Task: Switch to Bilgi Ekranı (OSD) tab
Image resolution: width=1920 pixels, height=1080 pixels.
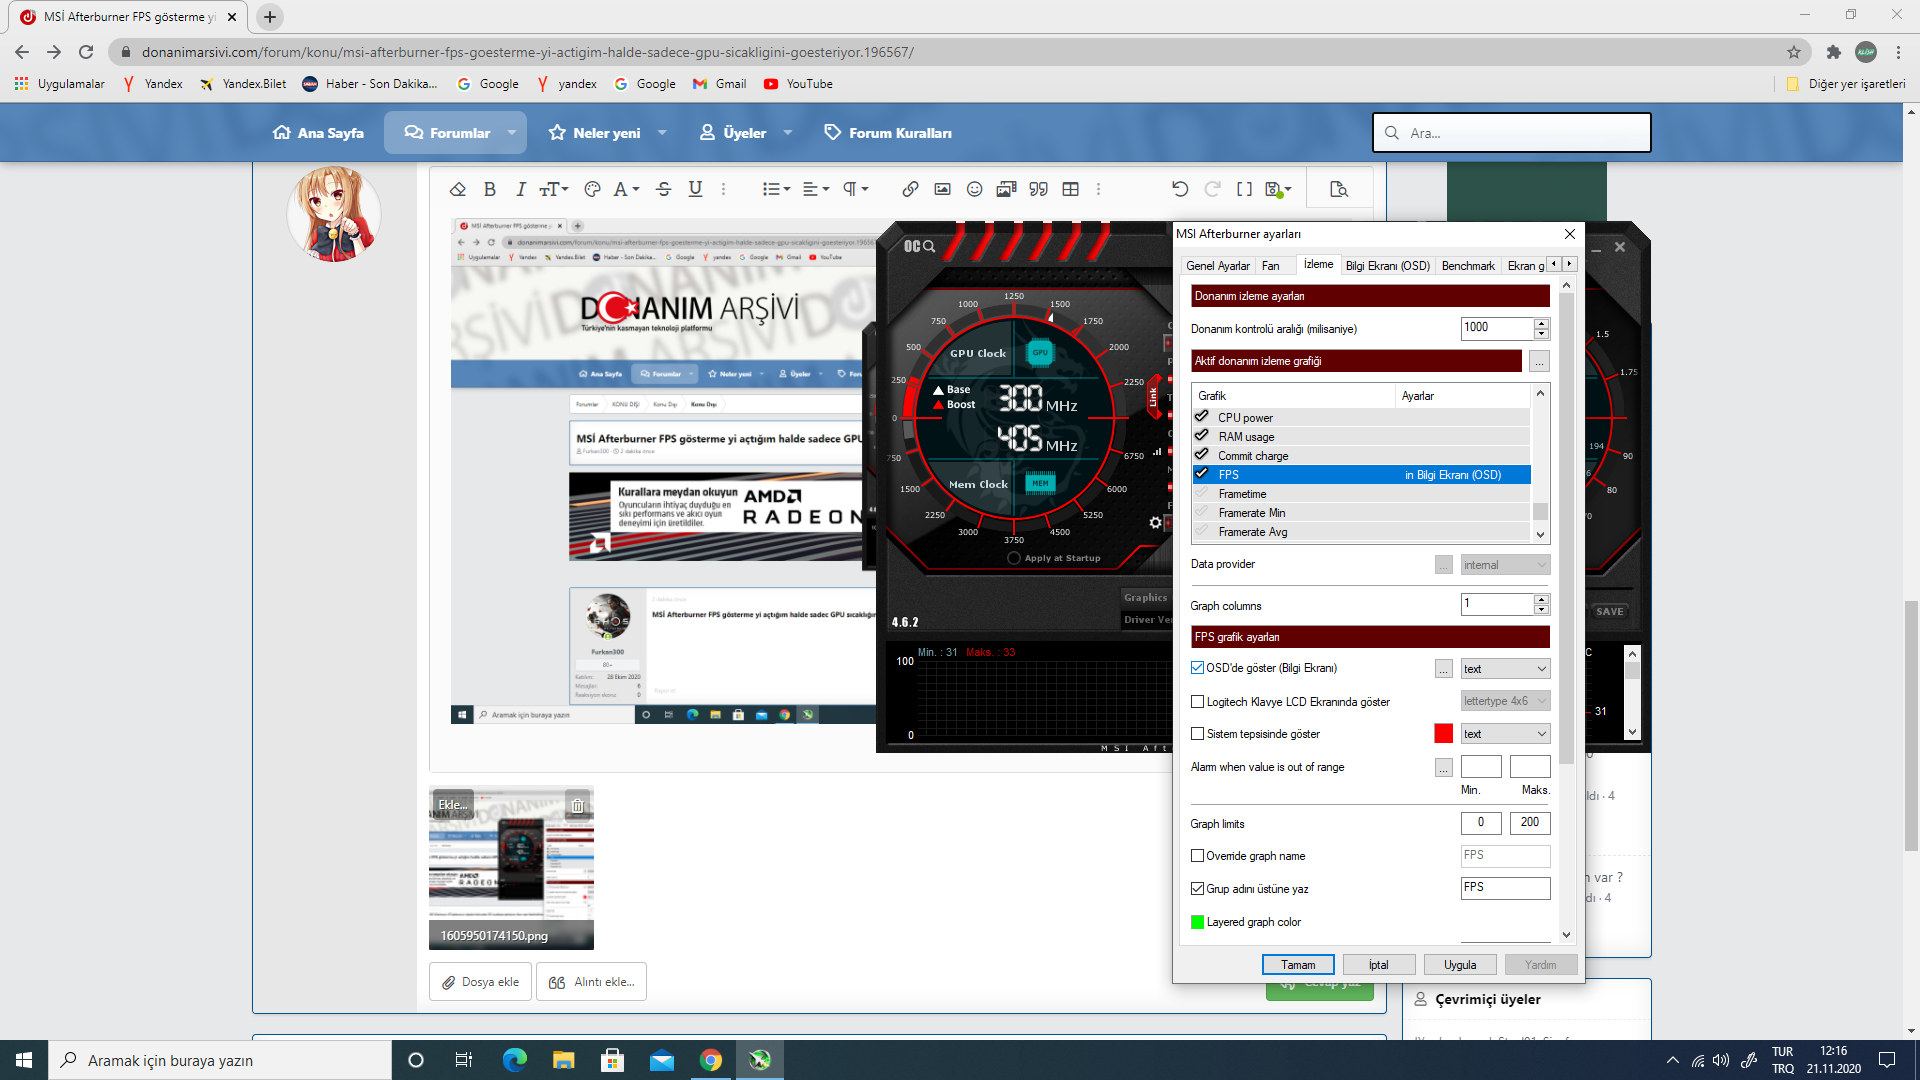Action: coord(1387,266)
